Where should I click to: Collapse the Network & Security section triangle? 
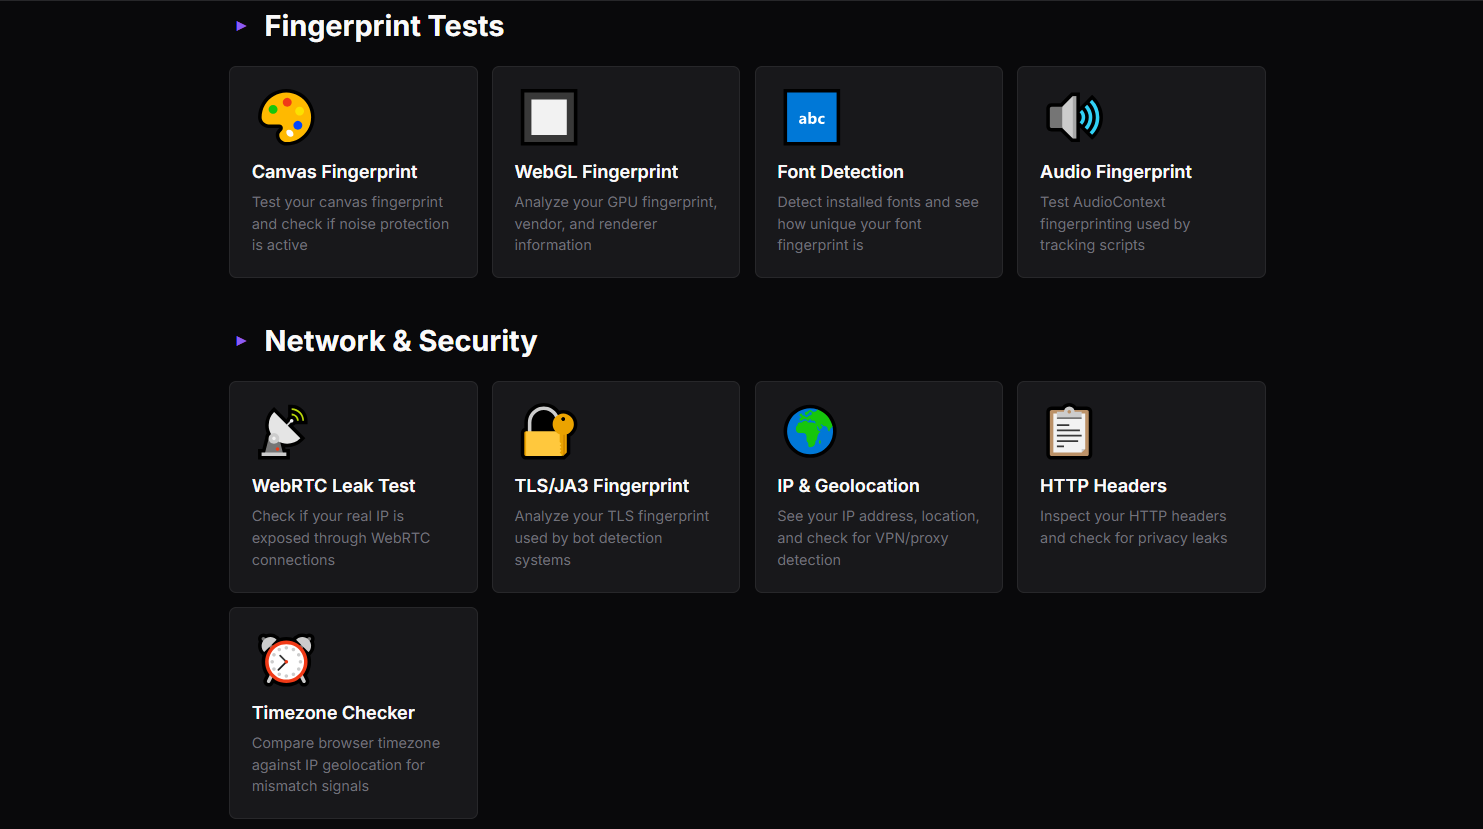click(x=240, y=341)
